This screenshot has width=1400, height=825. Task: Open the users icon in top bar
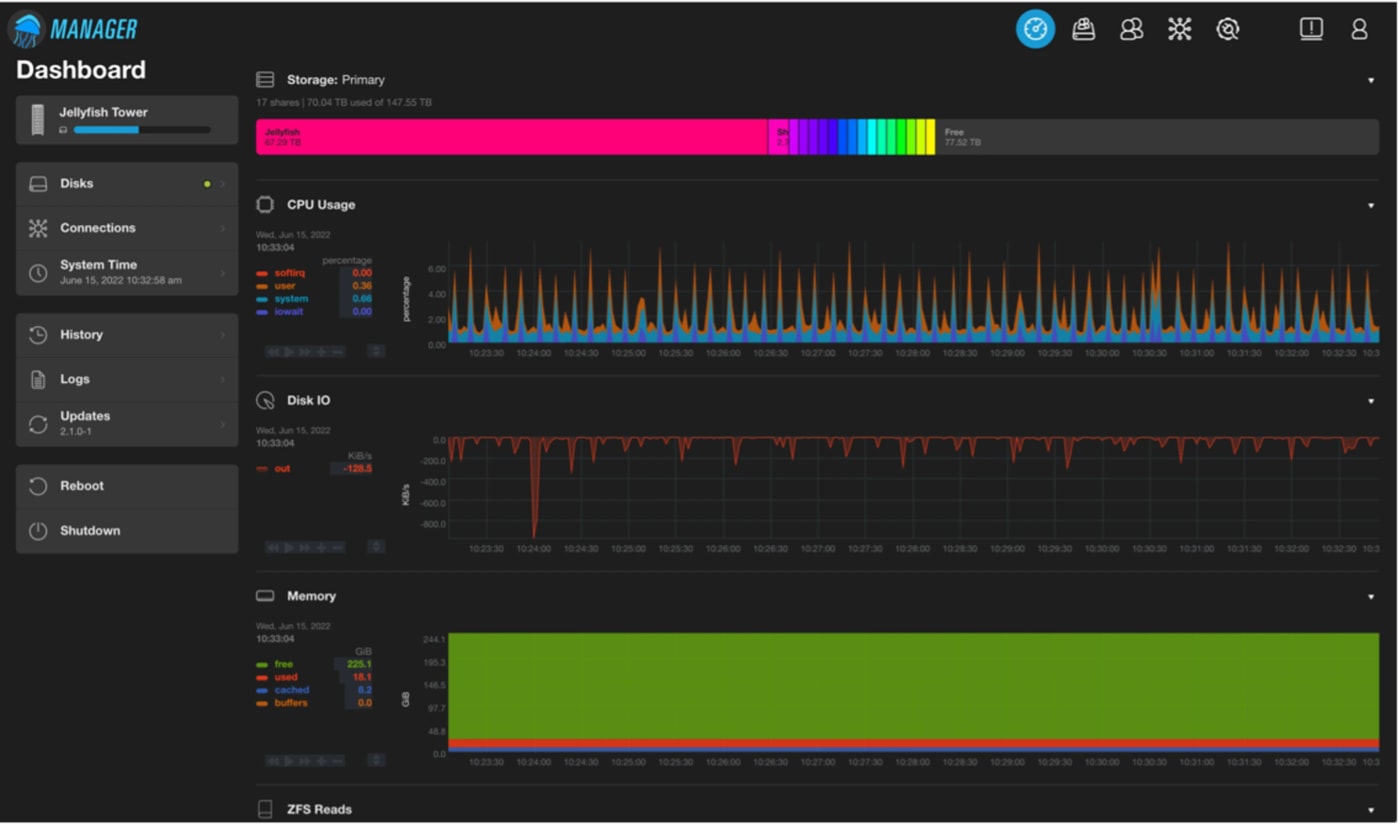[1131, 29]
